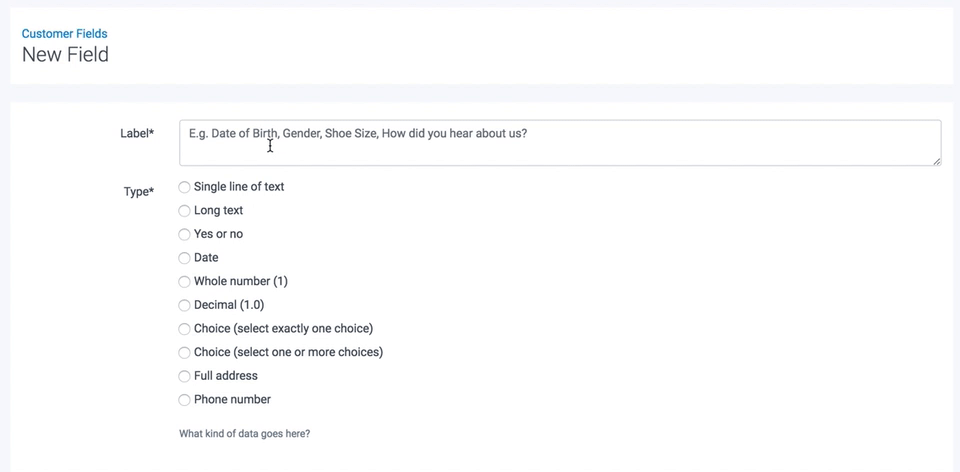960x472 pixels.
Task: Click the 'New Field' page heading
Action: tap(65, 55)
